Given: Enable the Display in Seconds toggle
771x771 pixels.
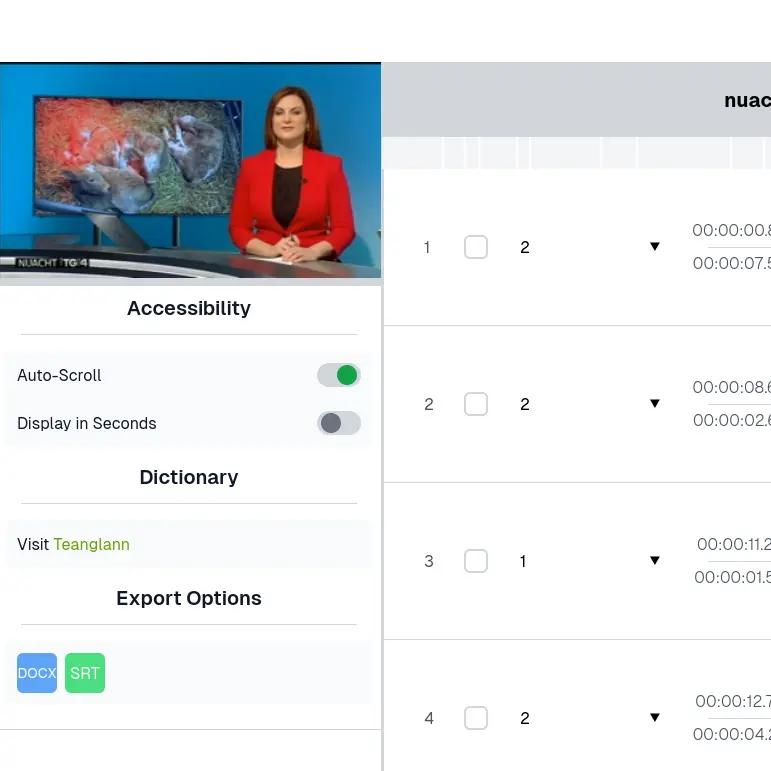Looking at the screenshot, I should [x=338, y=423].
